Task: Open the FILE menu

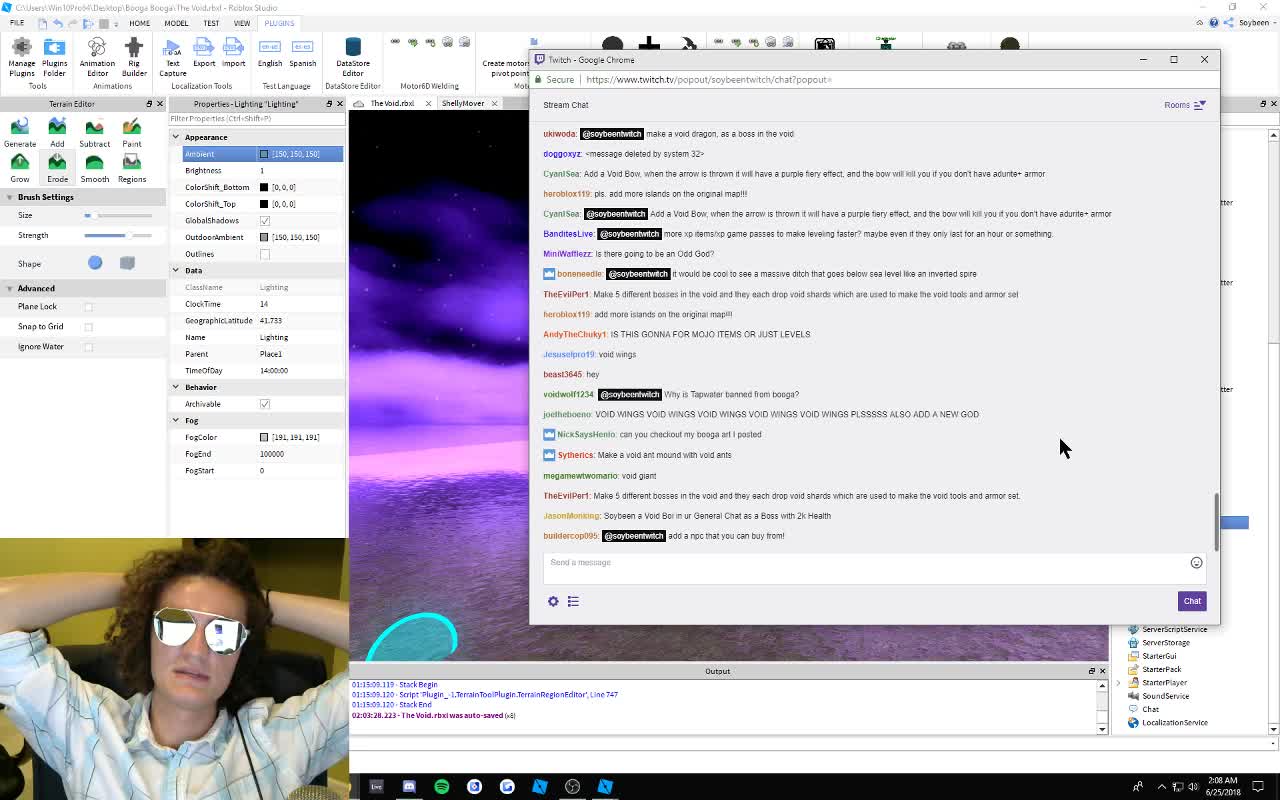Action: pos(17,23)
